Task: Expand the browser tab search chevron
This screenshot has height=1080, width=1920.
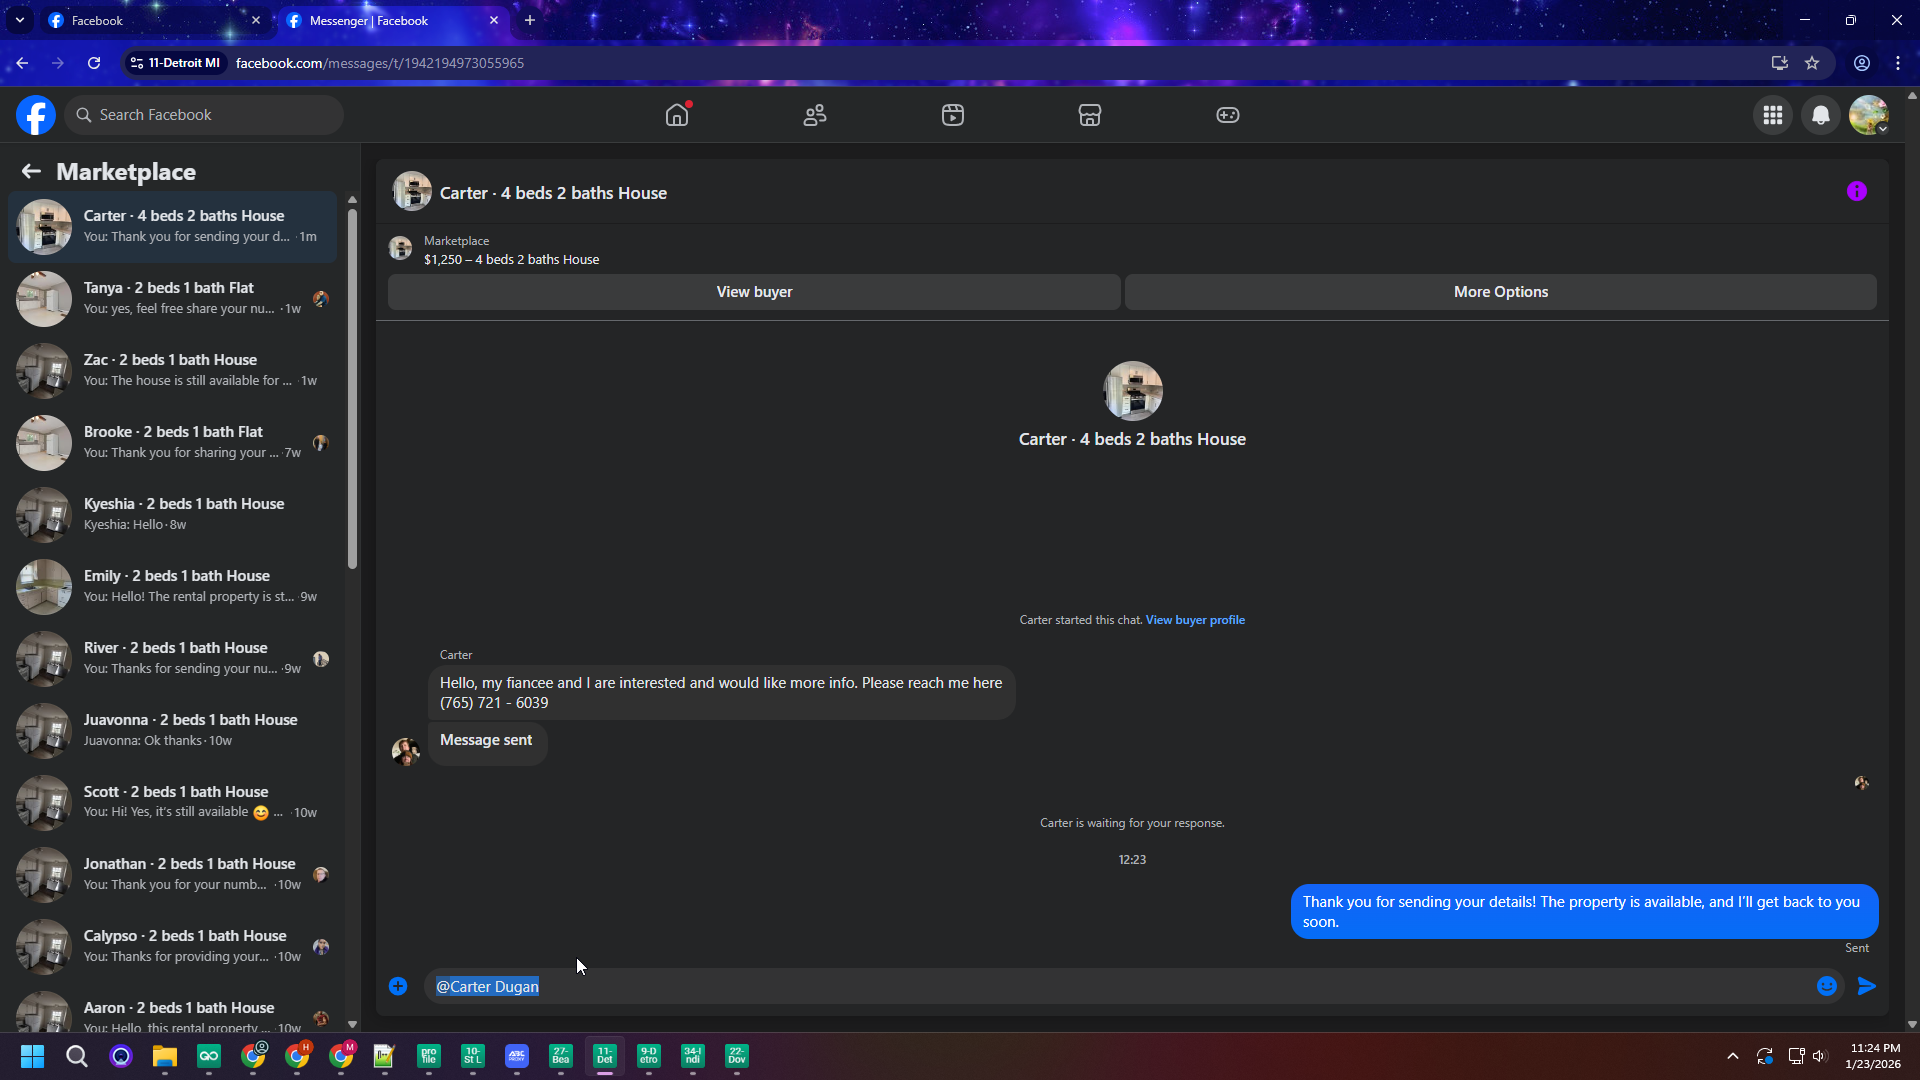Action: pyautogui.click(x=19, y=20)
